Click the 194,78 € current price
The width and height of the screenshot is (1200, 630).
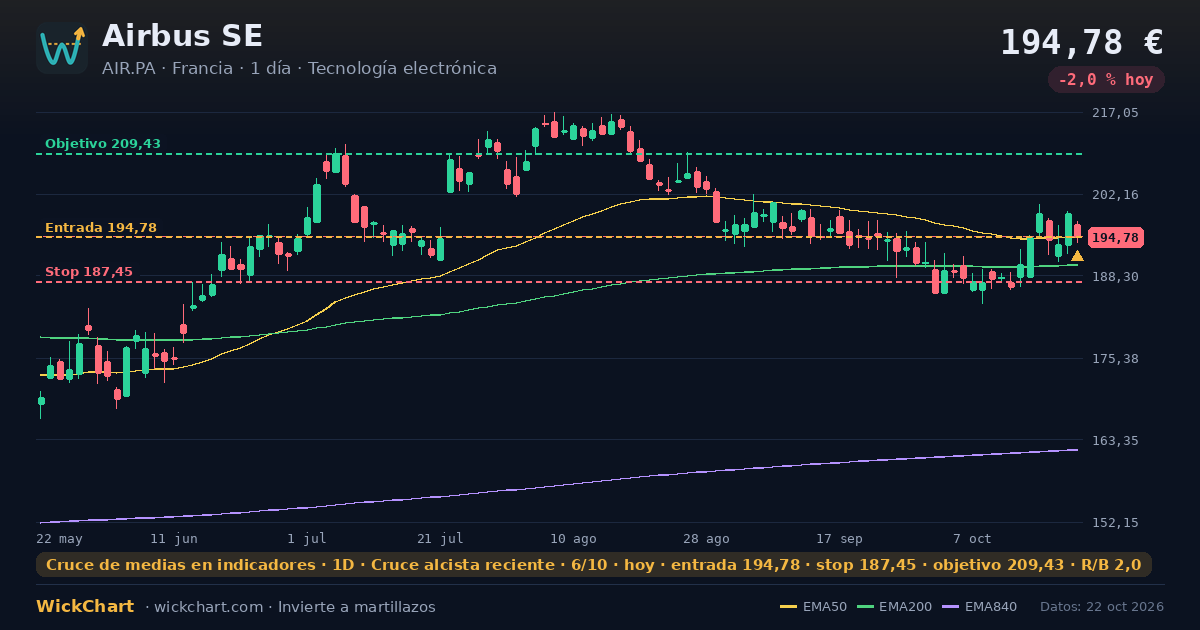pyautogui.click(x=1081, y=43)
